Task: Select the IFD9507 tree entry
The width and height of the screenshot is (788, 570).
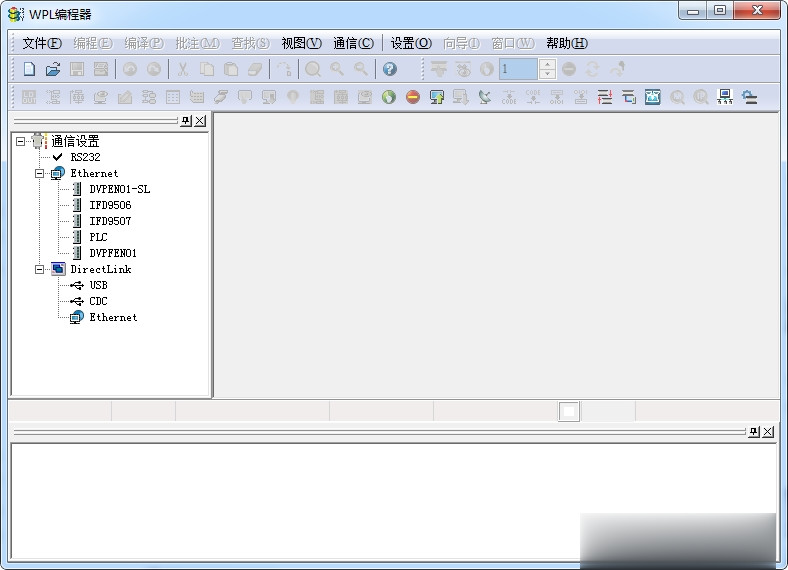Action: 110,221
